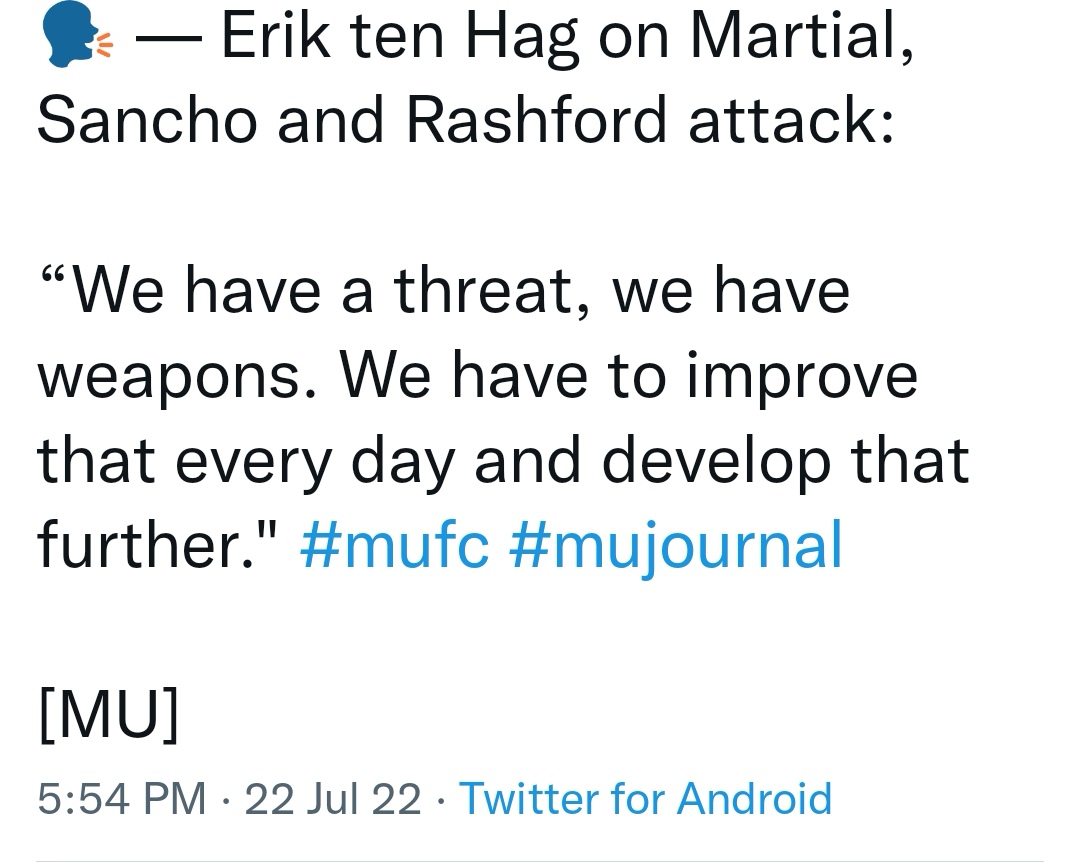
Task: Open the #mujournal hashtag link
Action: click(676, 547)
